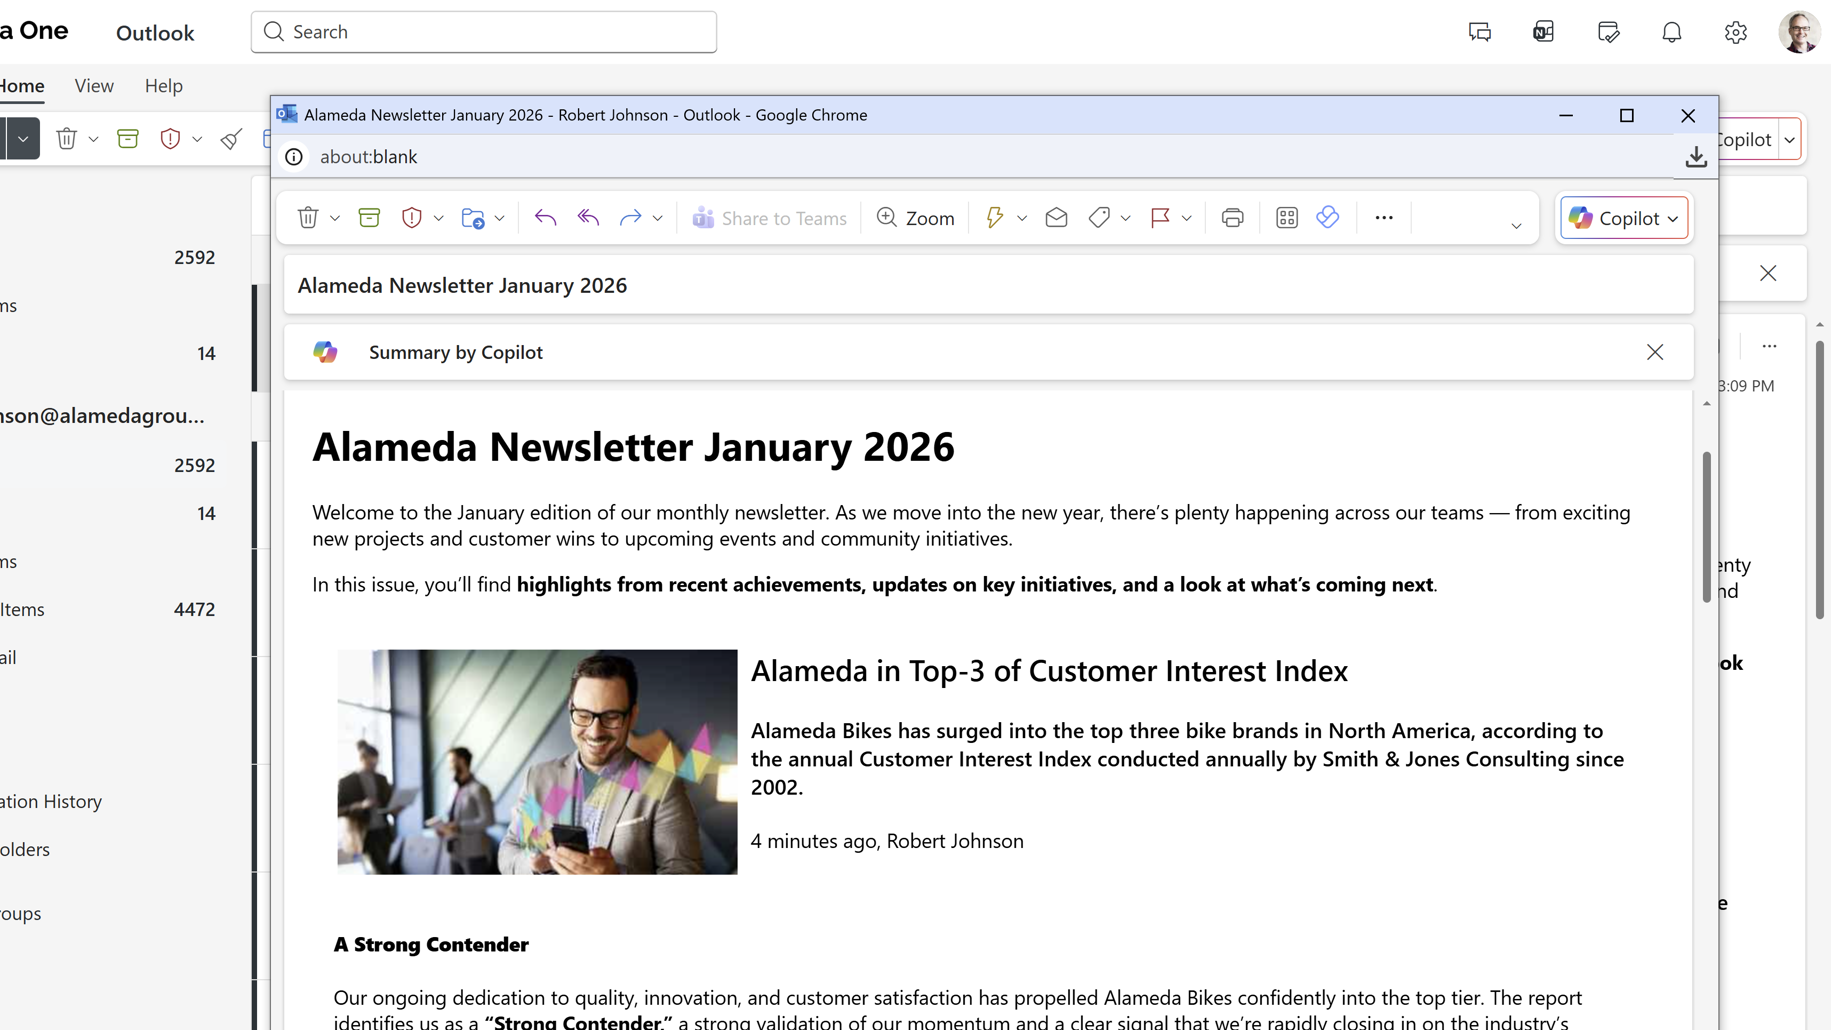Open Settings gear in Outlook header

pyautogui.click(x=1736, y=32)
